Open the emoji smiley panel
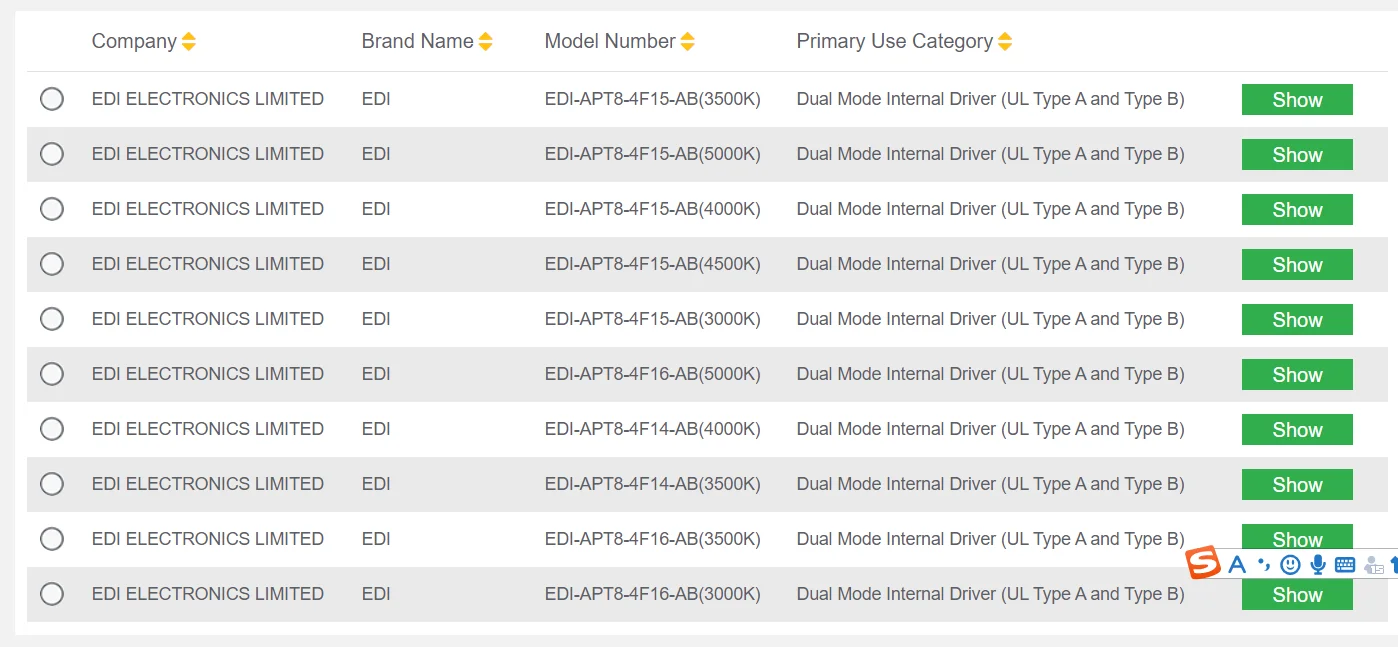 pyautogui.click(x=1291, y=565)
